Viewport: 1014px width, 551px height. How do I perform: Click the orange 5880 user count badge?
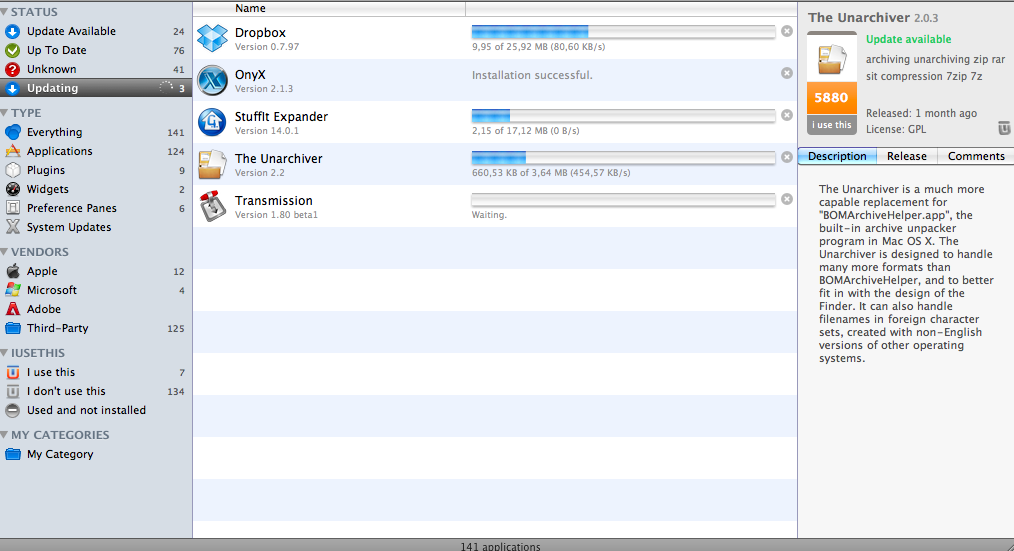click(832, 98)
